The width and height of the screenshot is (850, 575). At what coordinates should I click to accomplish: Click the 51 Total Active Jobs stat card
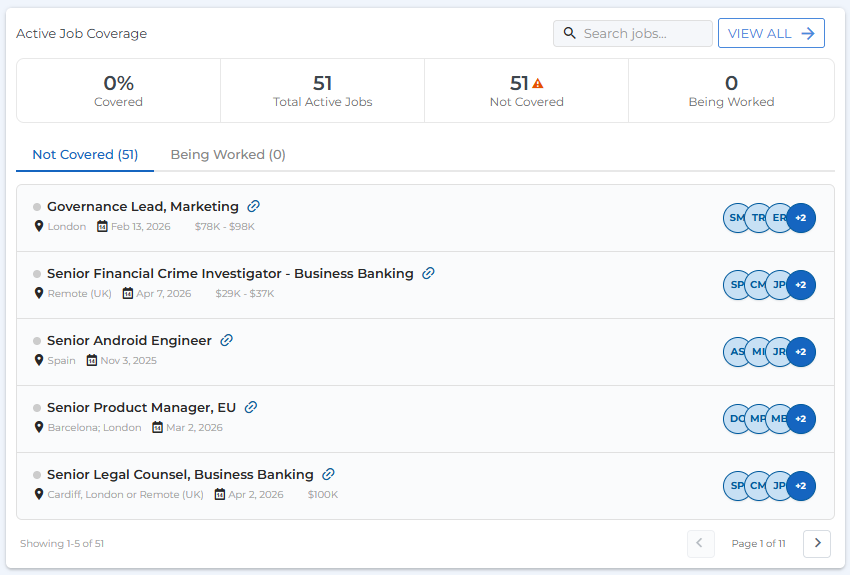coord(323,91)
